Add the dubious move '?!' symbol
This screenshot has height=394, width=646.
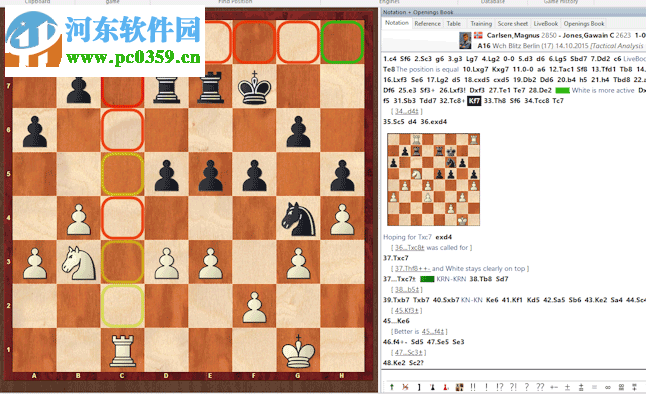pos(513,387)
